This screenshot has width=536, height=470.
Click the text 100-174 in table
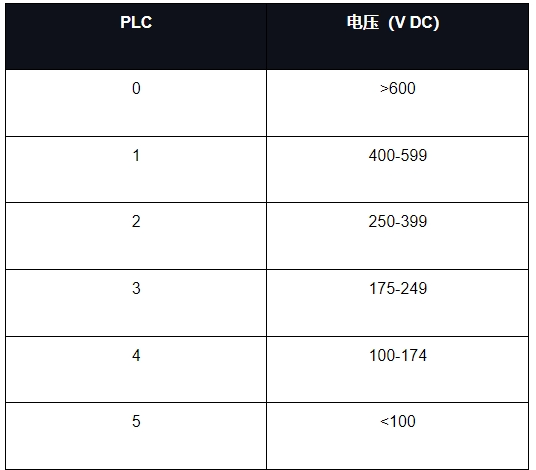point(398,355)
